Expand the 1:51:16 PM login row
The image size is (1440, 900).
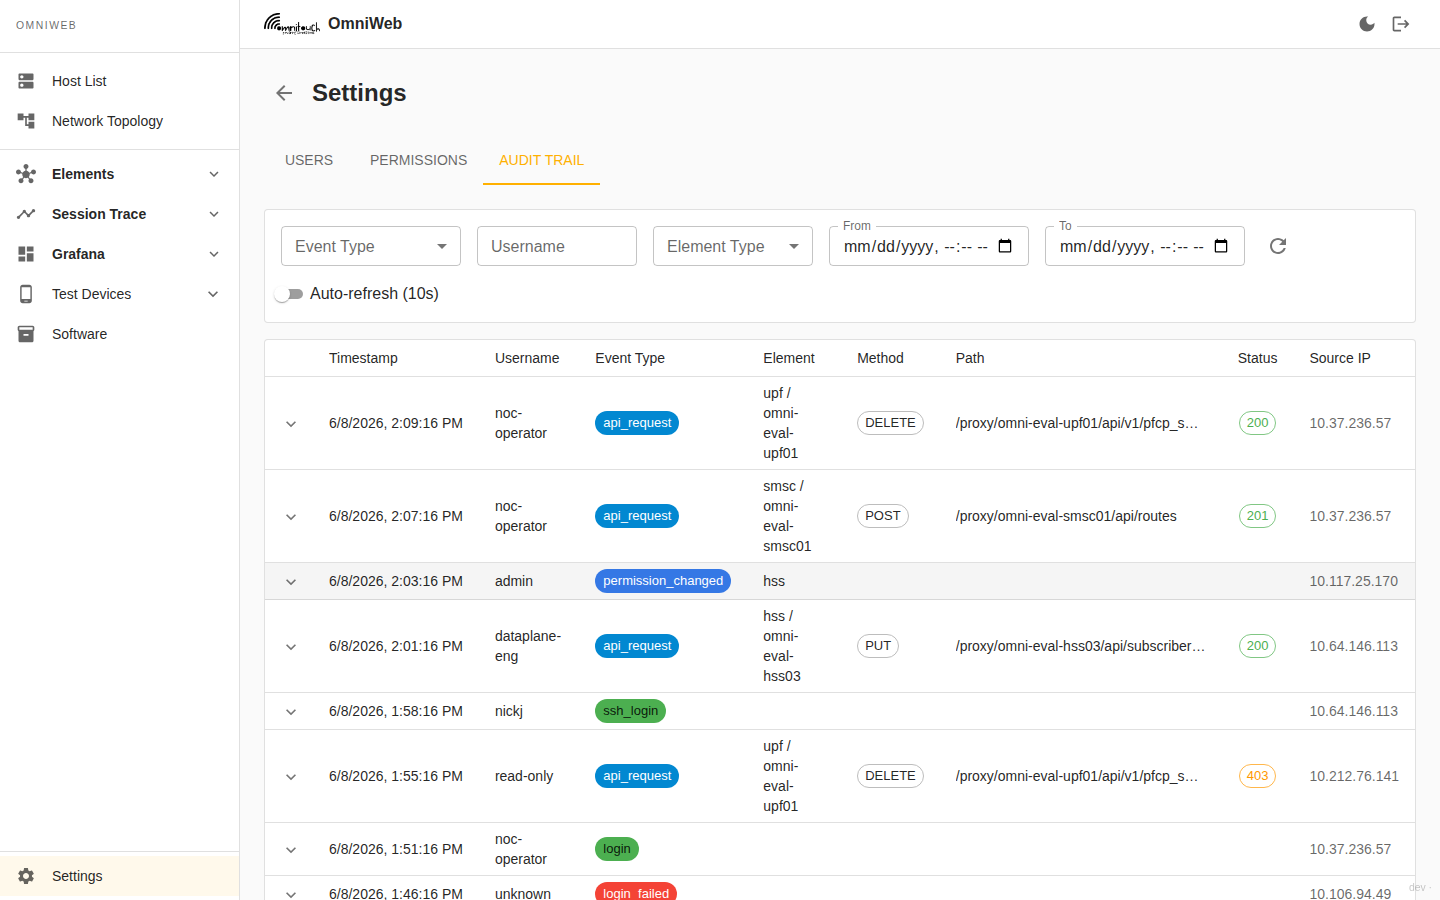pyautogui.click(x=291, y=850)
